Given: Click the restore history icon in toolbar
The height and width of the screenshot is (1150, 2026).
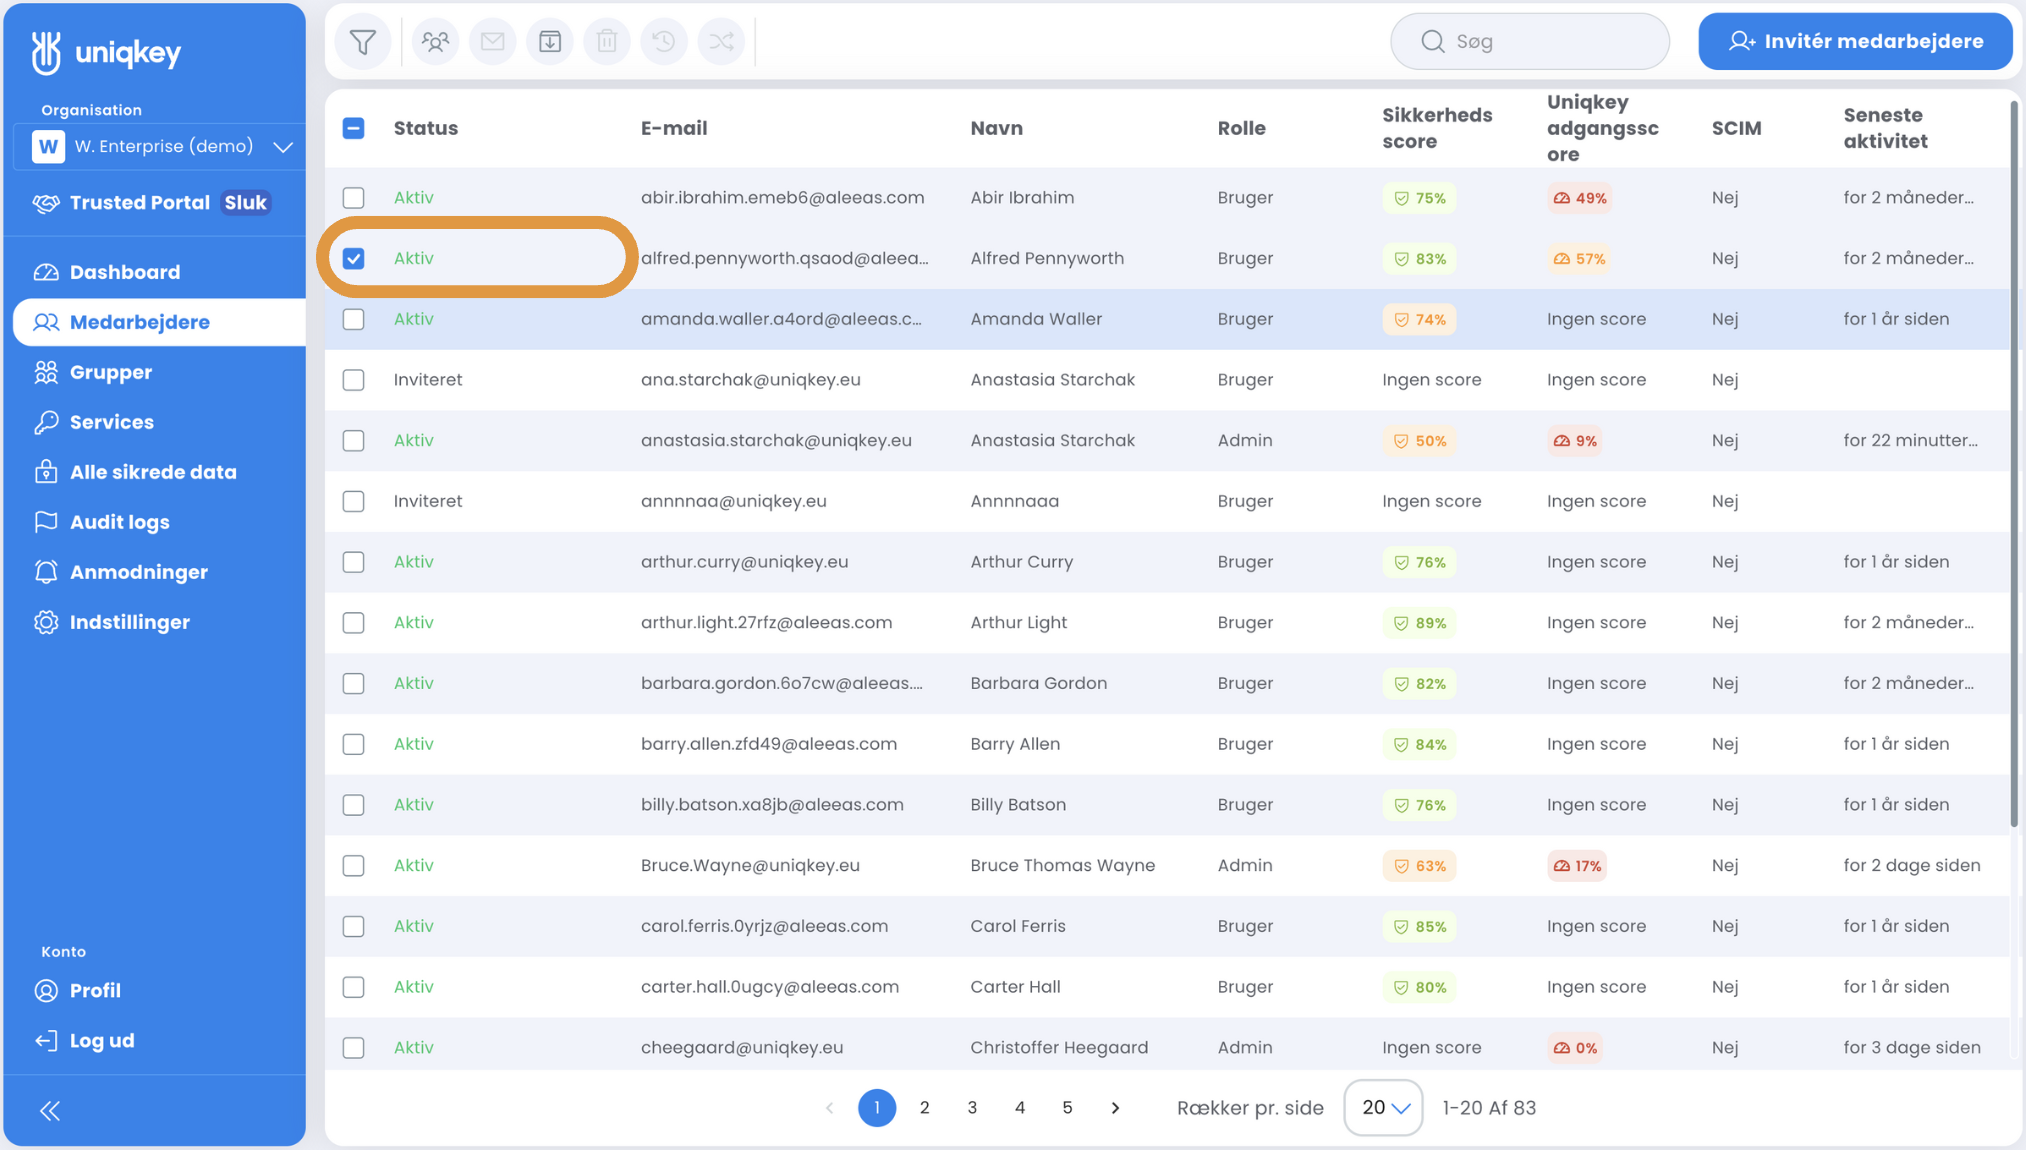Looking at the screenshot, I should [x=664, y=42].
